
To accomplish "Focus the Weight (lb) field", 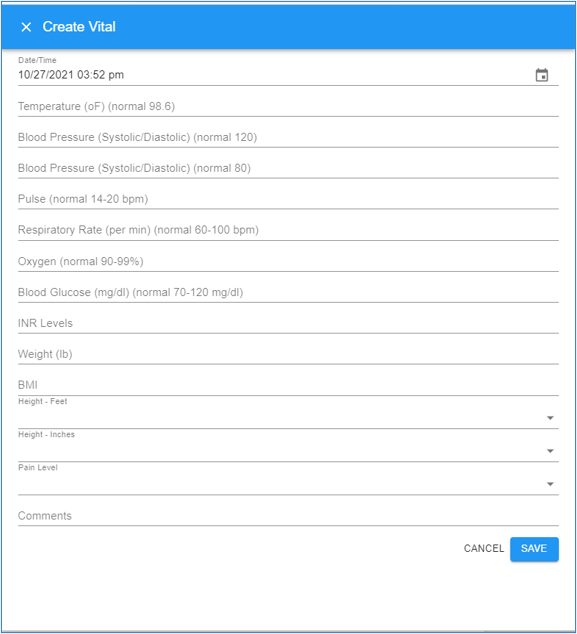I will point(288,354).
